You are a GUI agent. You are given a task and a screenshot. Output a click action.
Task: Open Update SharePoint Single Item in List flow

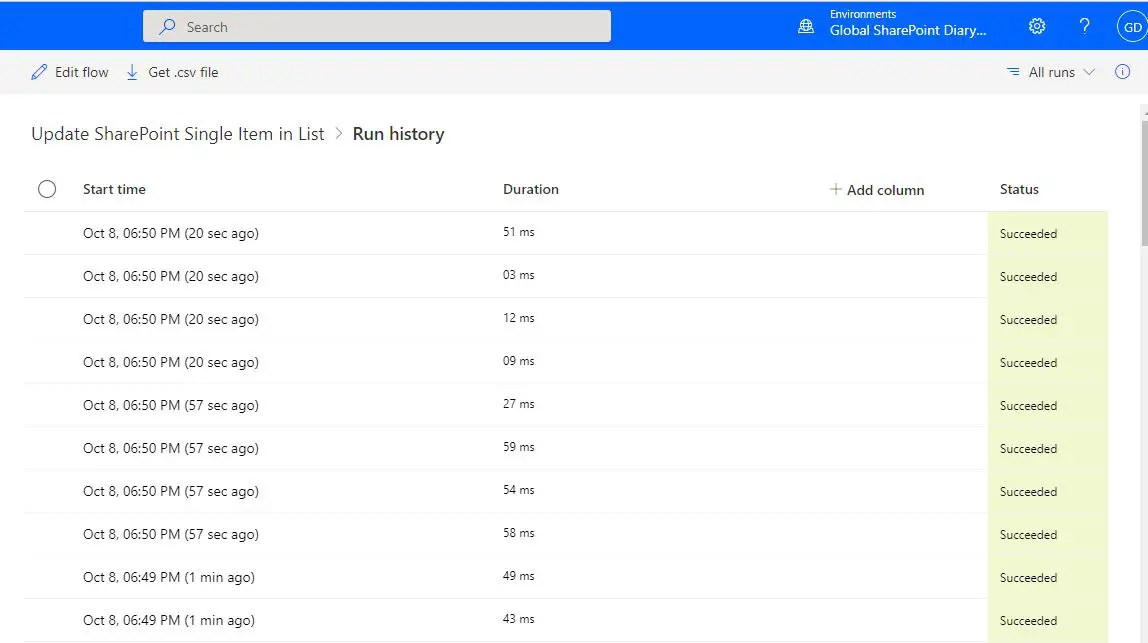(177, 133)
